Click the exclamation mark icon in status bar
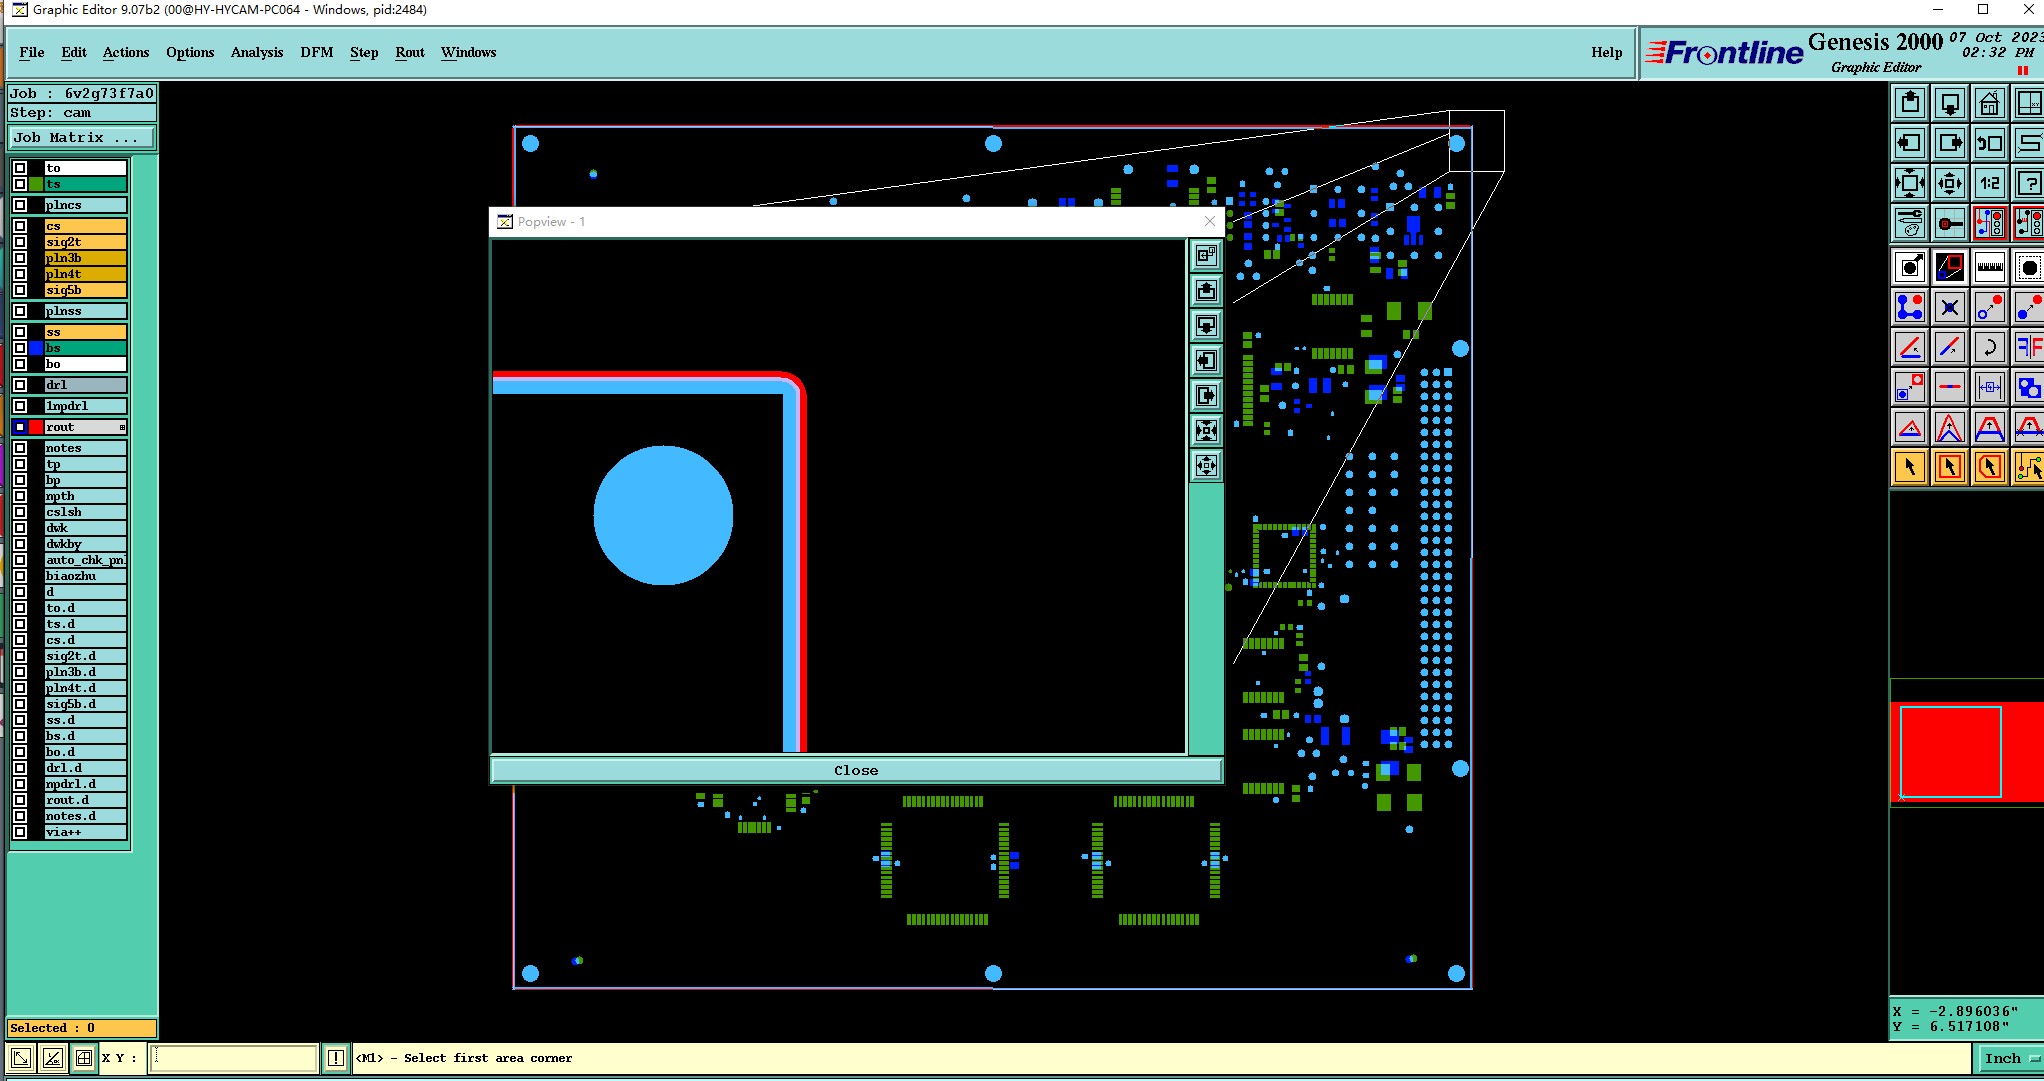Viewport: 2044px width, 1081px height. click(336, 1058)
